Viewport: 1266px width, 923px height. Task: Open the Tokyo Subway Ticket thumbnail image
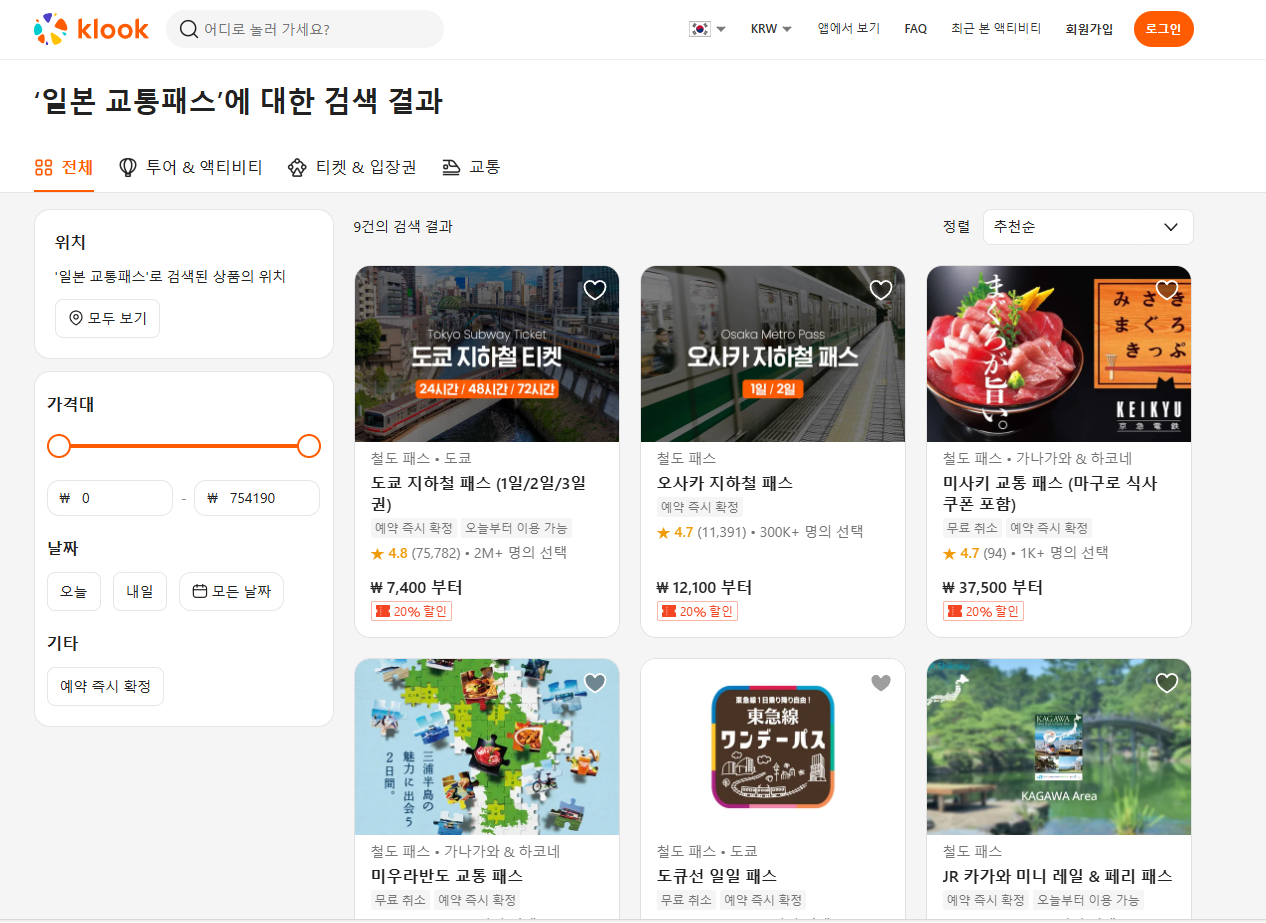(x=487, y=354)
